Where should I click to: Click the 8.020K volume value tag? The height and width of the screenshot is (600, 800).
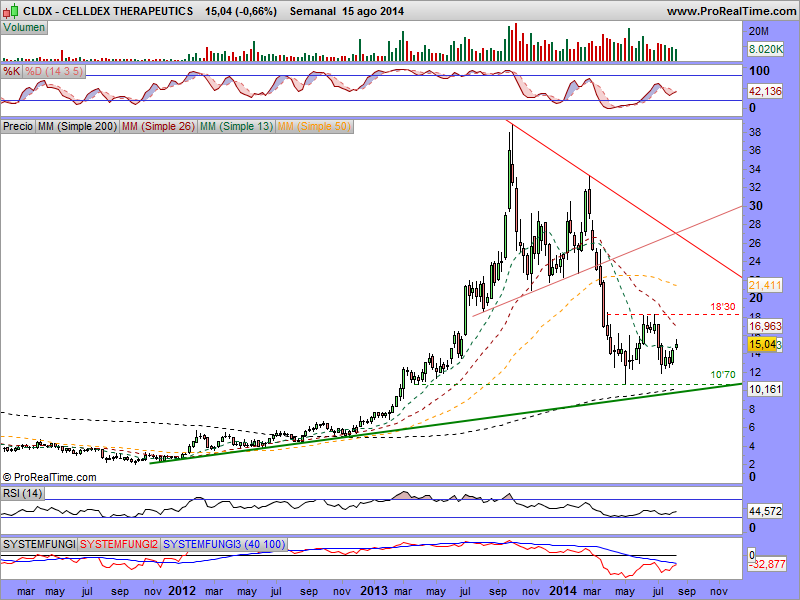765,49
